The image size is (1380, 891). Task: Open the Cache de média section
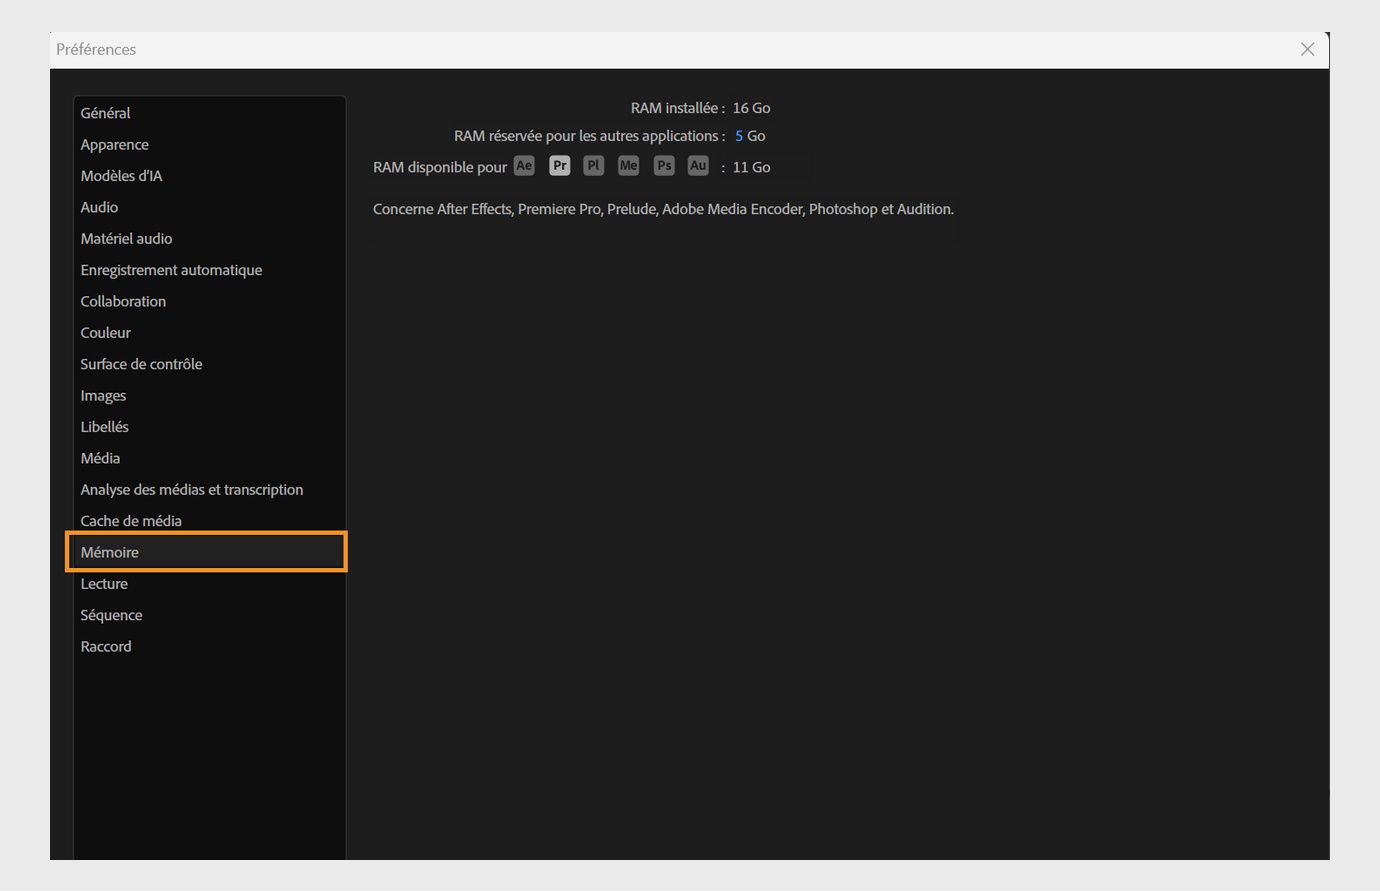tap(131, 520)
